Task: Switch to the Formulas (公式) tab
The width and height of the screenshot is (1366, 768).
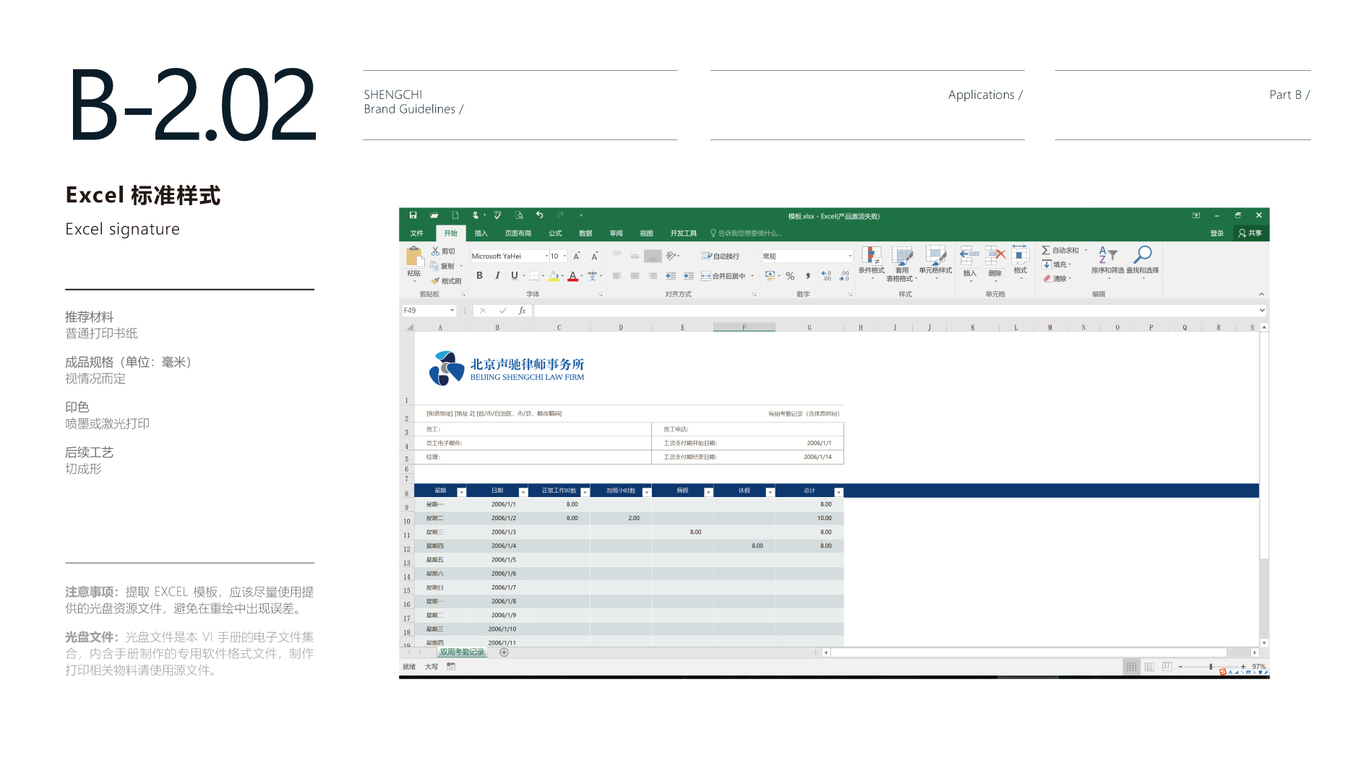Action: tap(555, 233)
